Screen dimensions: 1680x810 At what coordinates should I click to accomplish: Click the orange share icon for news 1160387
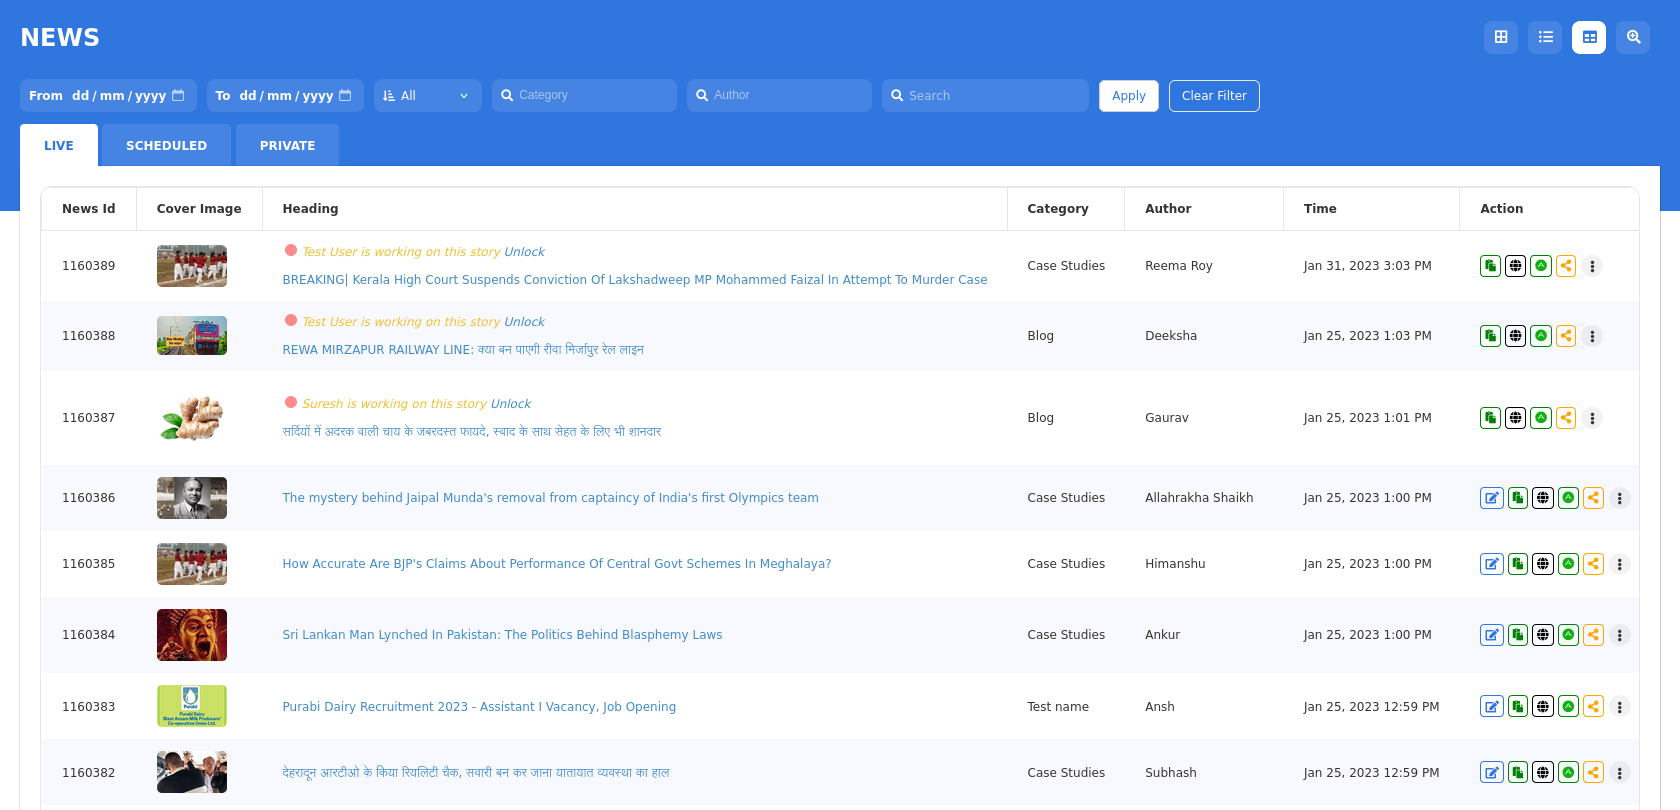pyautogui.click(x=1566, y=418)
